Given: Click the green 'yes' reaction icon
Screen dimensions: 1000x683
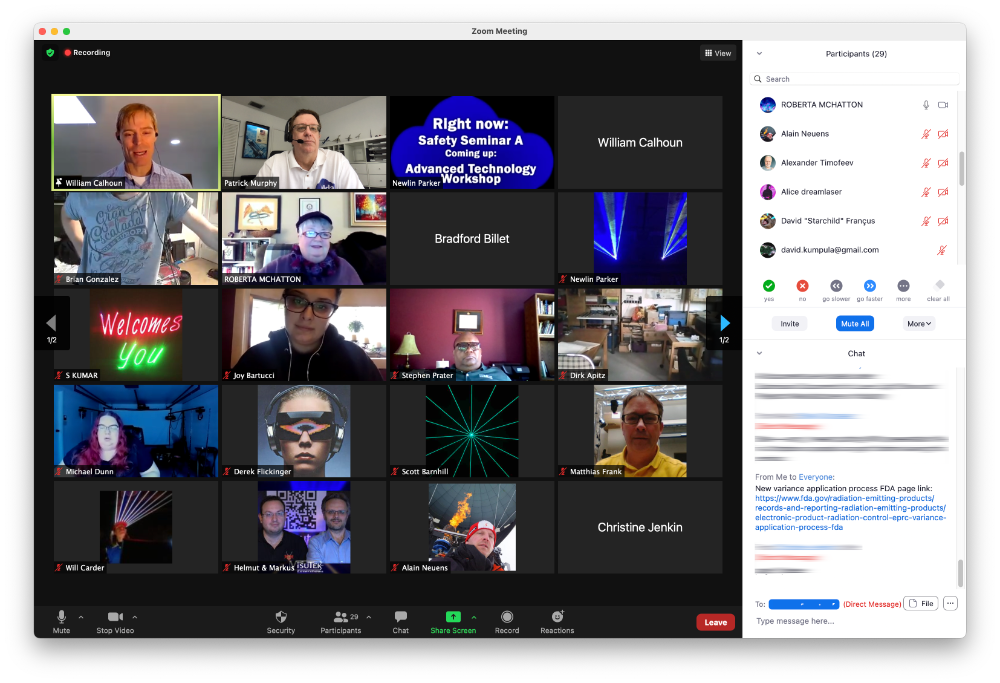Looking at the screenshot, I should pos(769,286).
